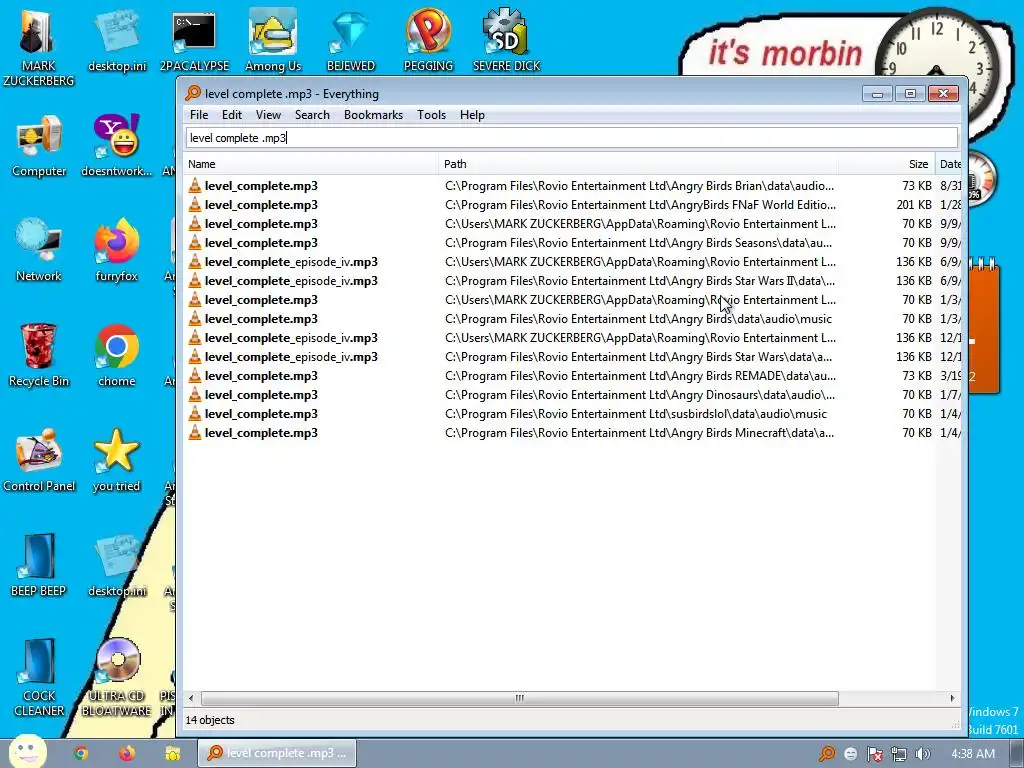The height and width of the screenshot is (768, 1024).
Task: Select level_complete_episode_iv.mp3 in Angry Birds Star Wars II
Action: (572, 280)
